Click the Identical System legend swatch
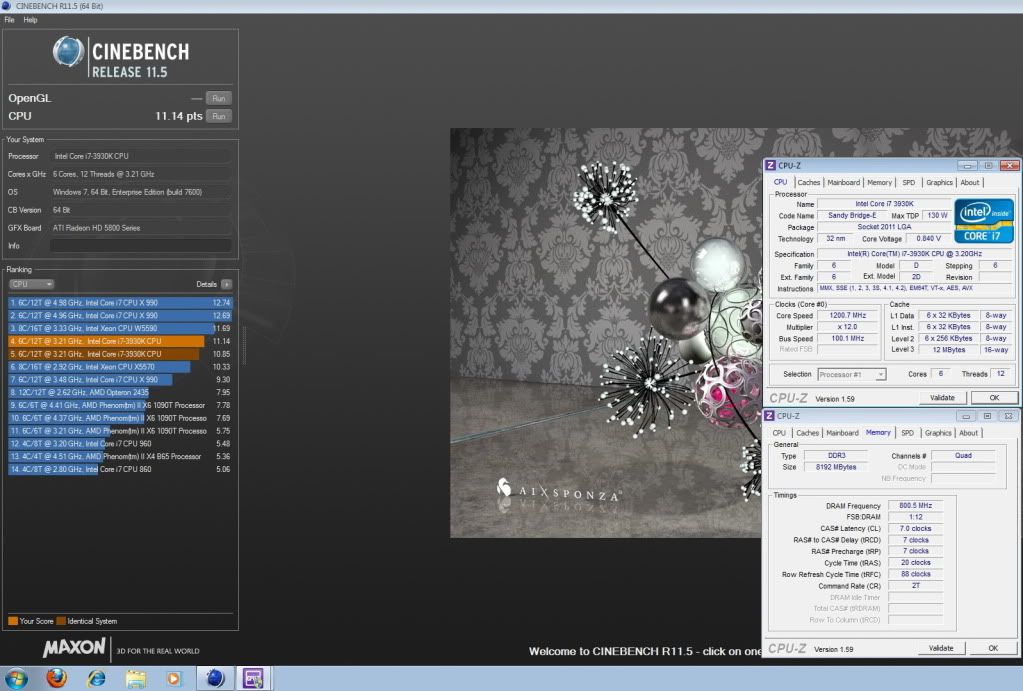Viewport: 1023px width, 691px height. [x=61, y=621]
